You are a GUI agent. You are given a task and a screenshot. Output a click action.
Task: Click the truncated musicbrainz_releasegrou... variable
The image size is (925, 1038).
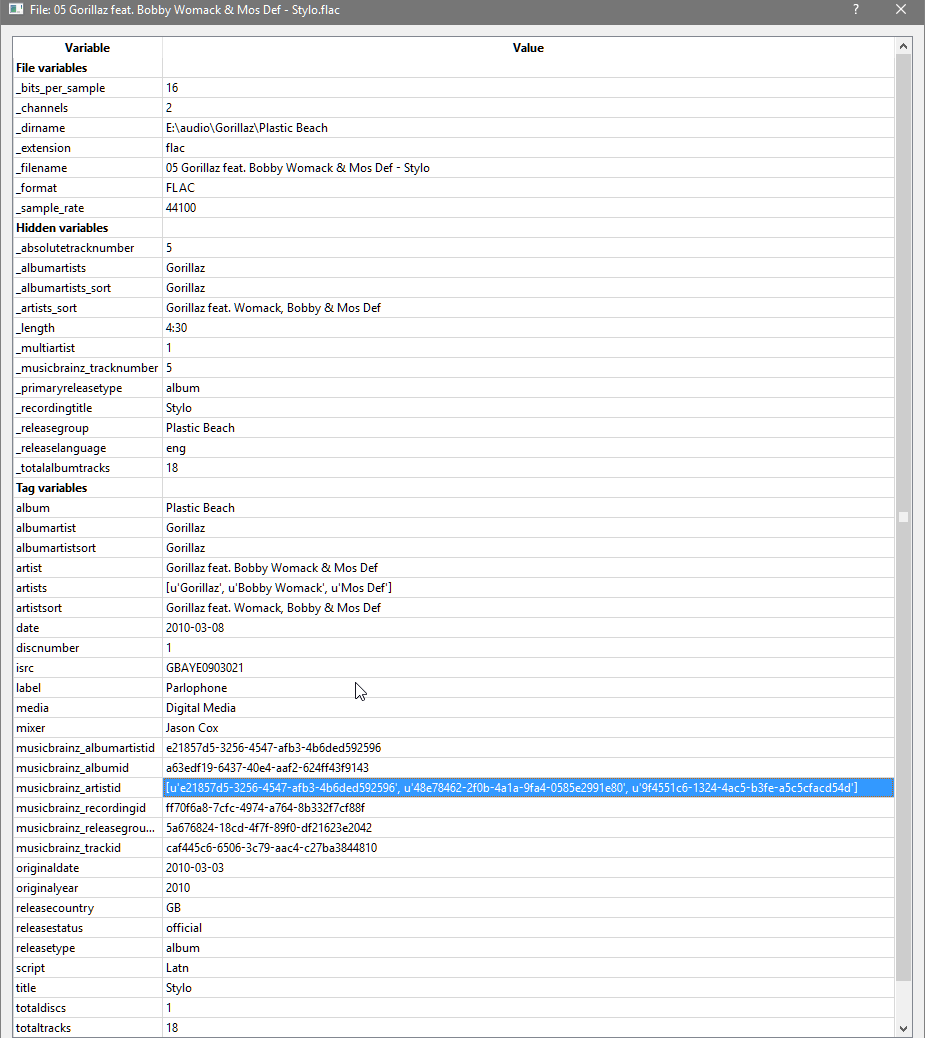point(85,828)
